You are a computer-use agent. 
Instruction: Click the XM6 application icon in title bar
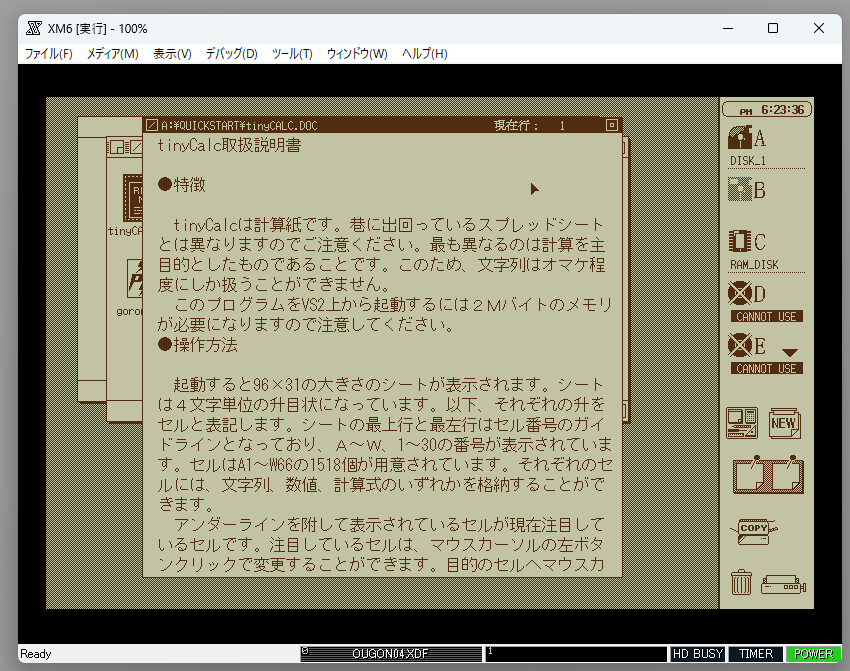coord(34,28)
